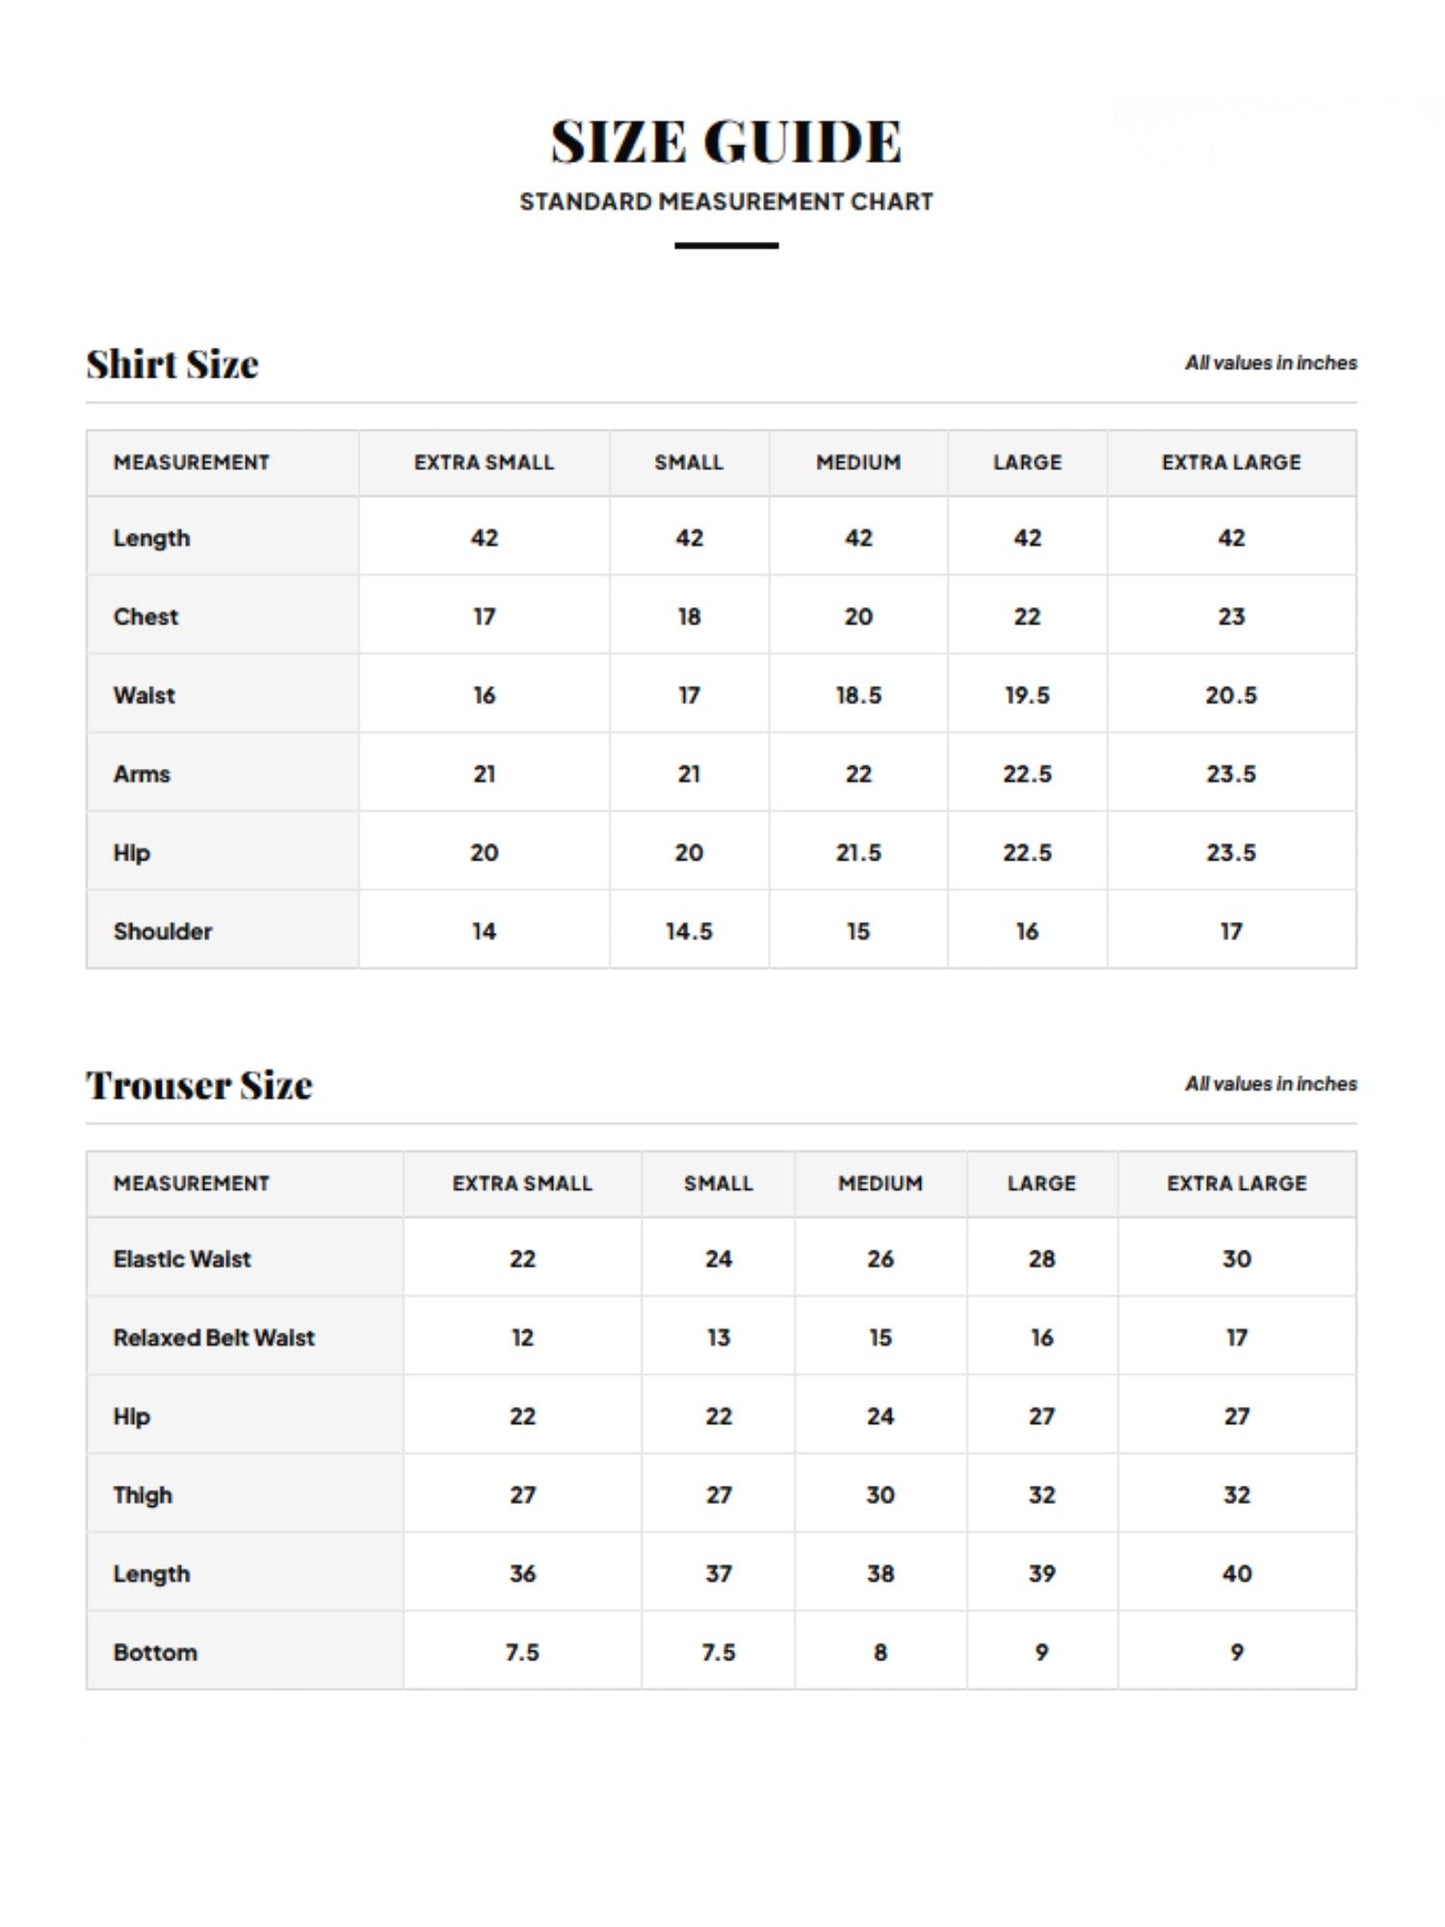Select the Trouser Size heading
1445x1927 pixels.
(x=199, y=1085)
